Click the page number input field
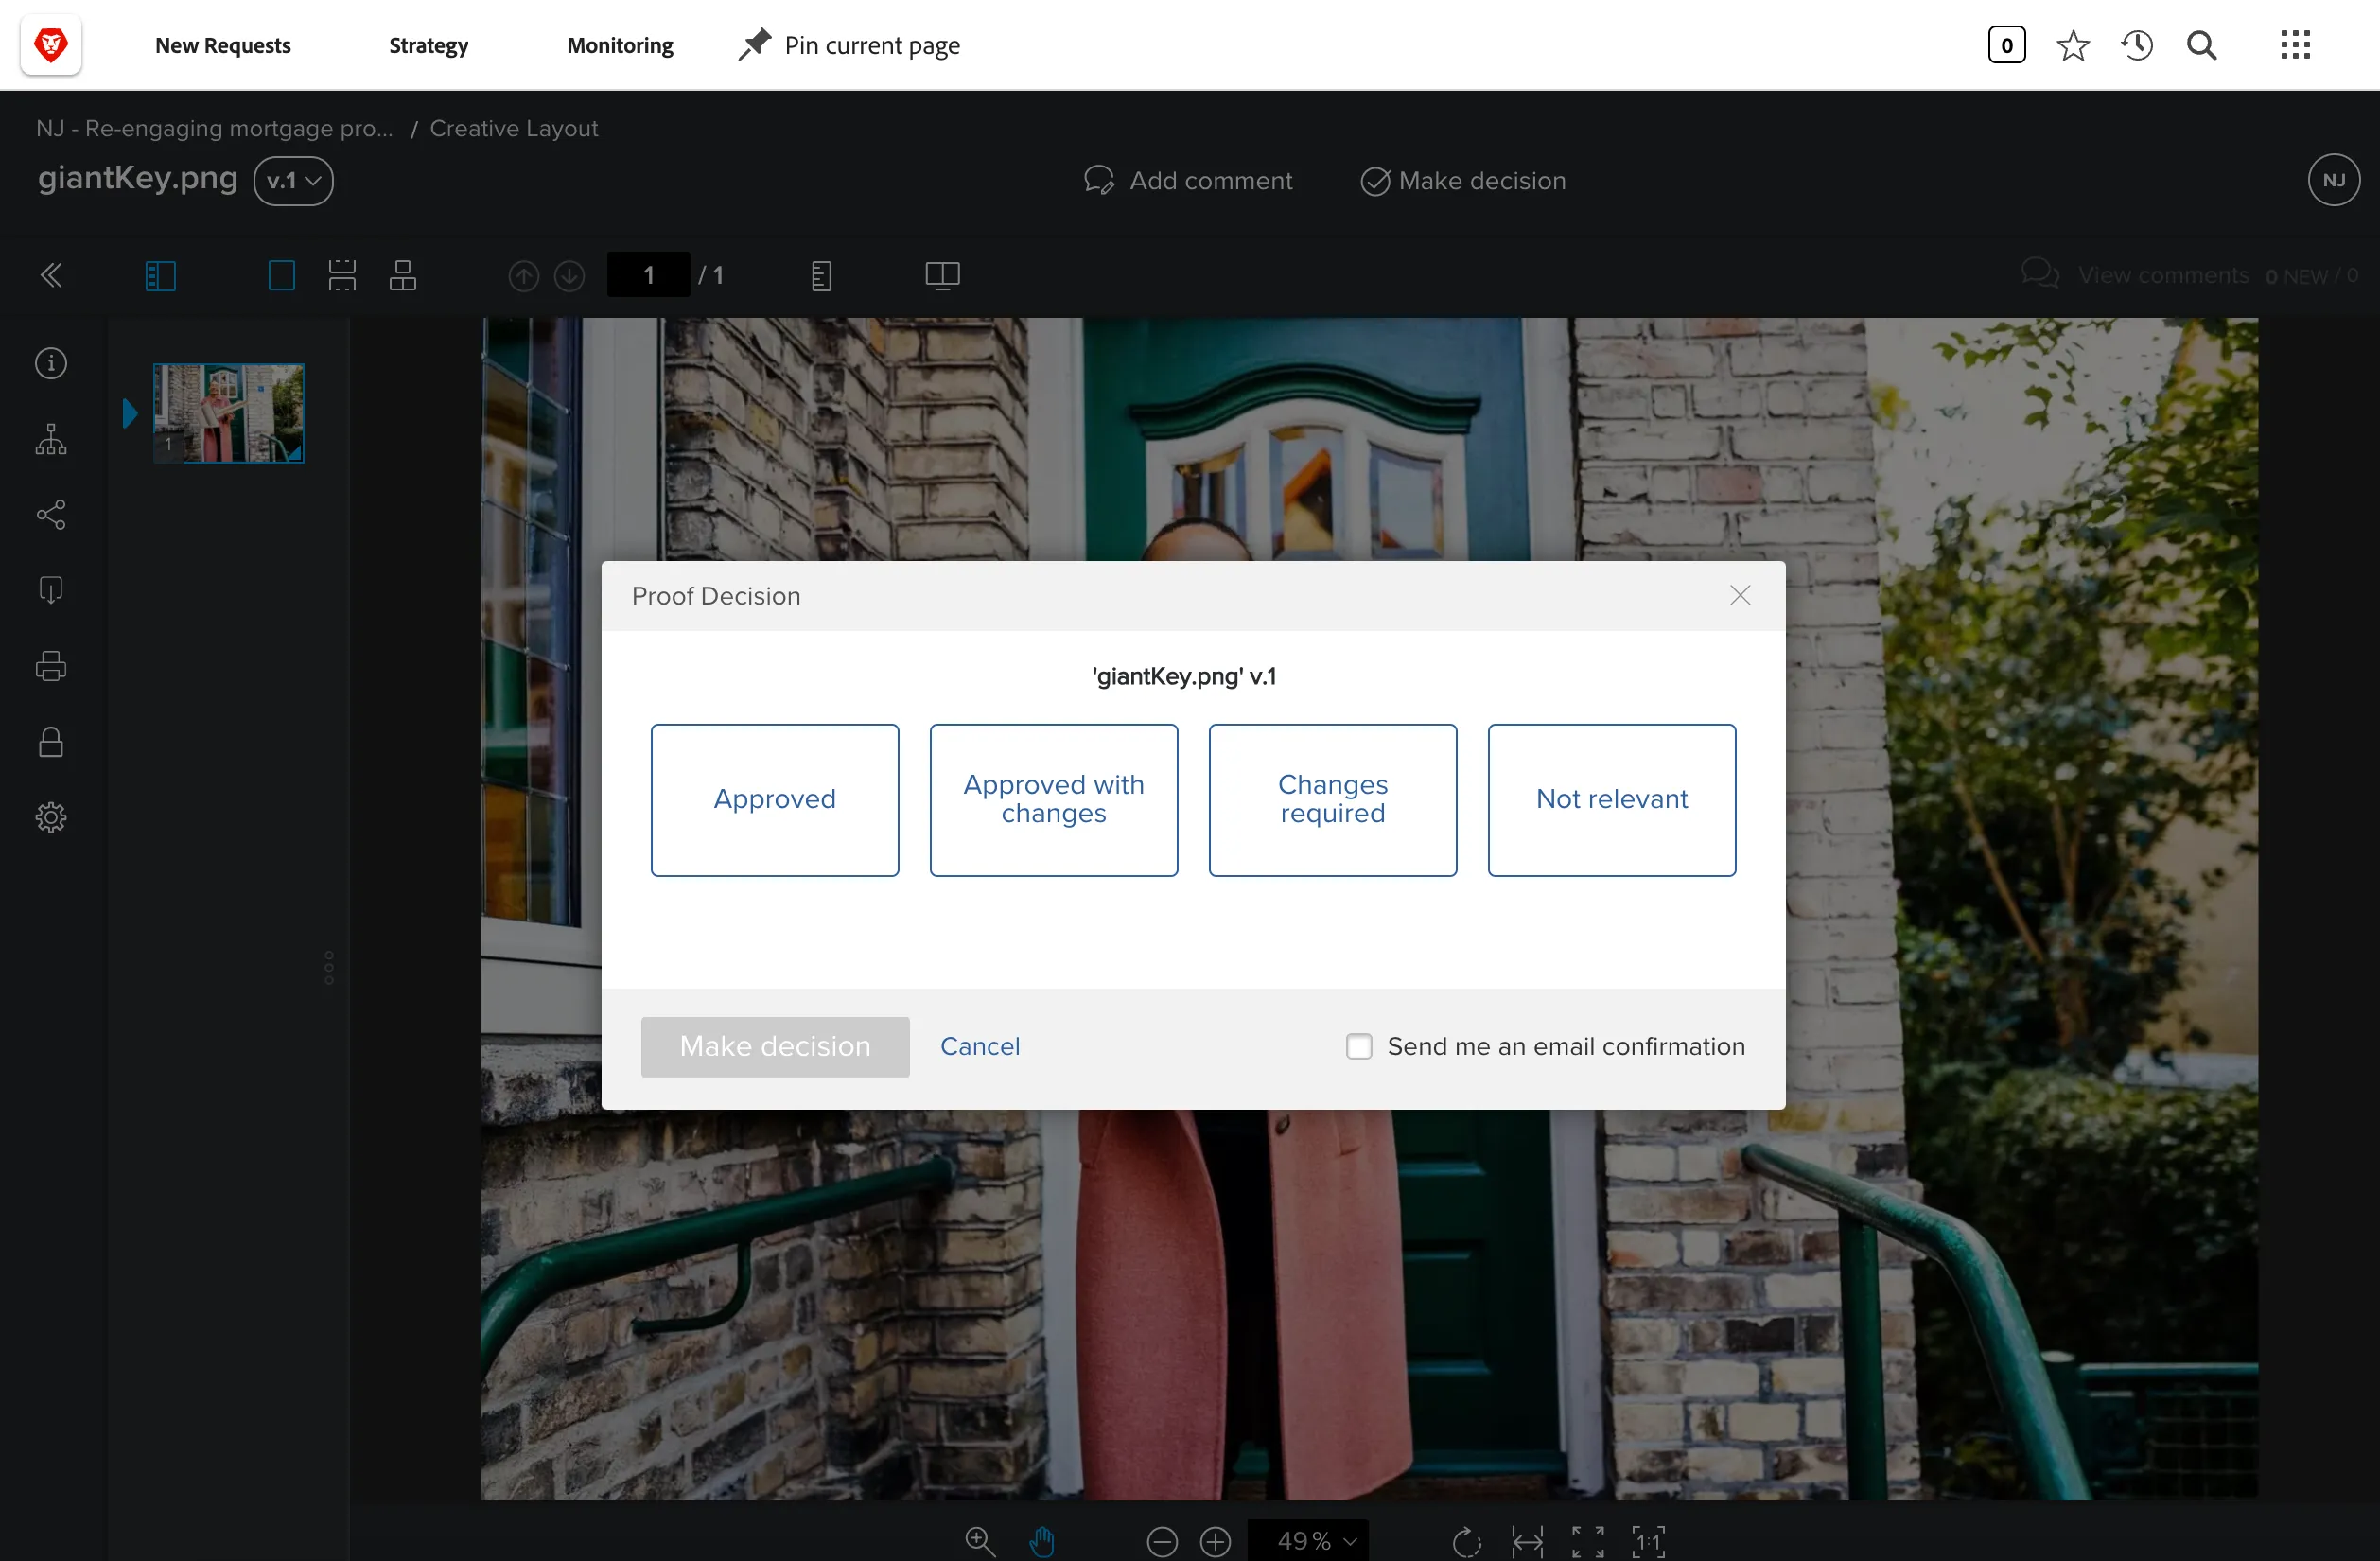 [648, 275]
